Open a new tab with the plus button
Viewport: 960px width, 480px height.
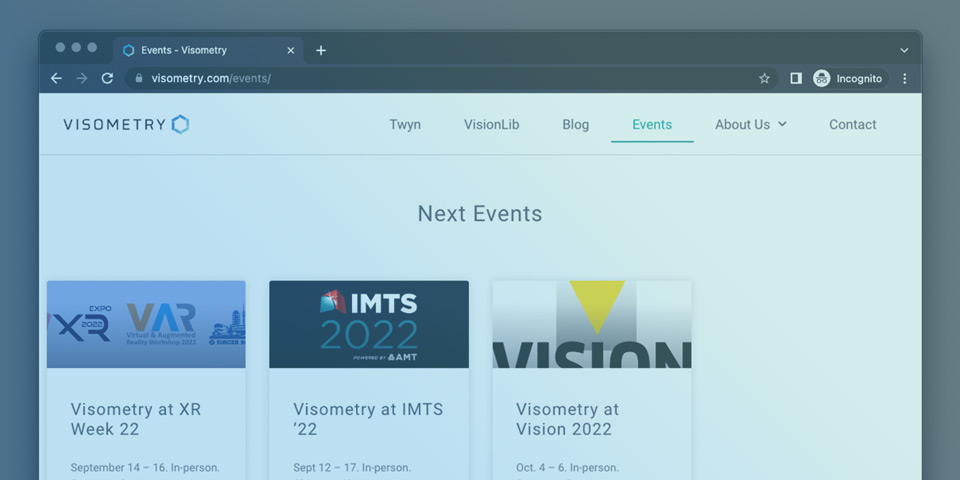(x=321, y=50)
